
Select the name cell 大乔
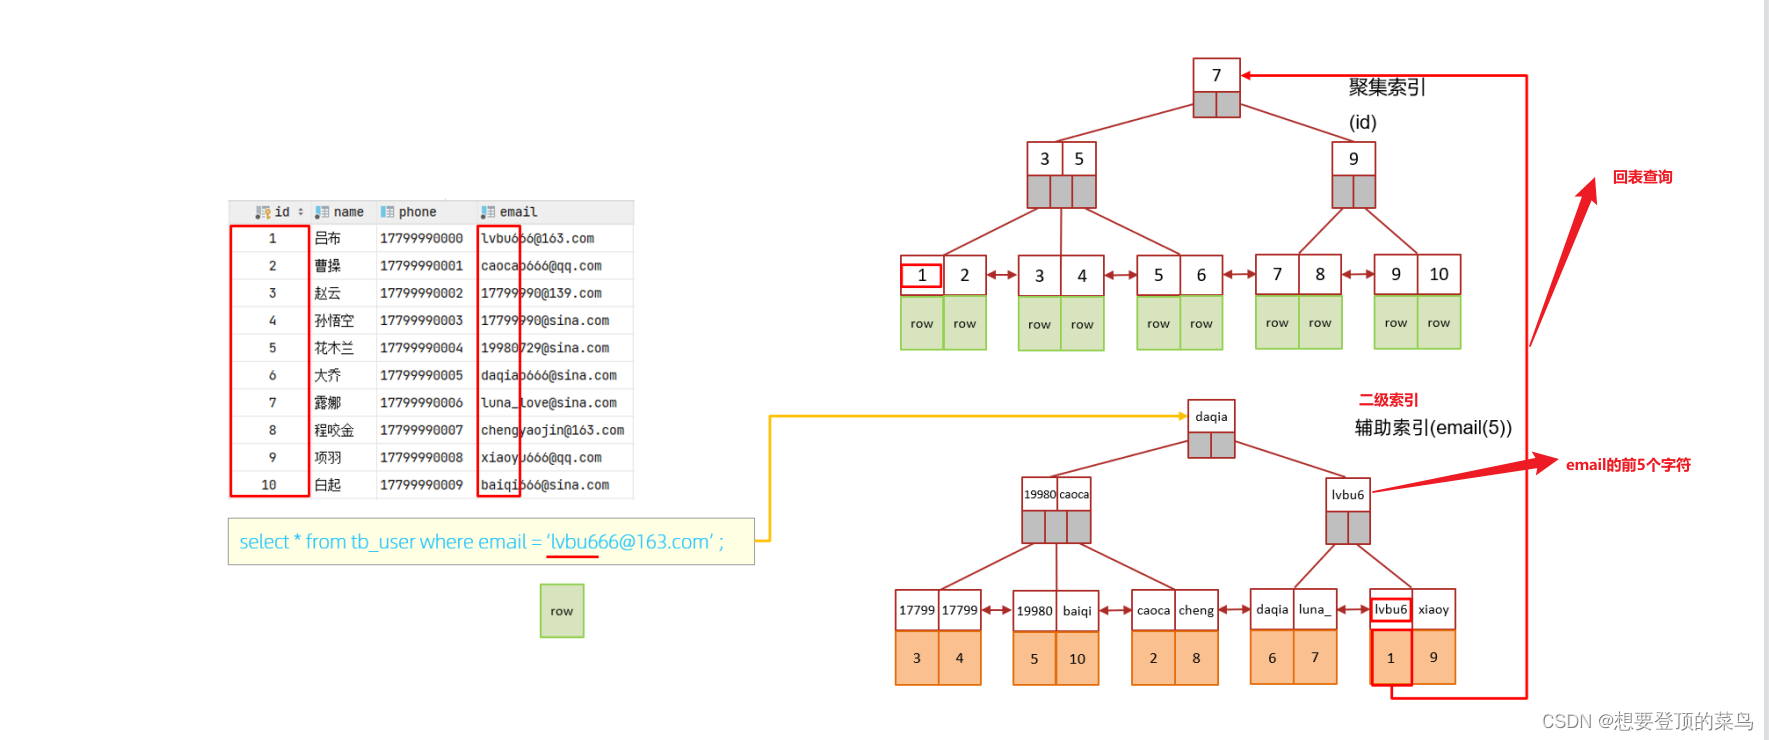pyautogui.click(x=328, y=375)
